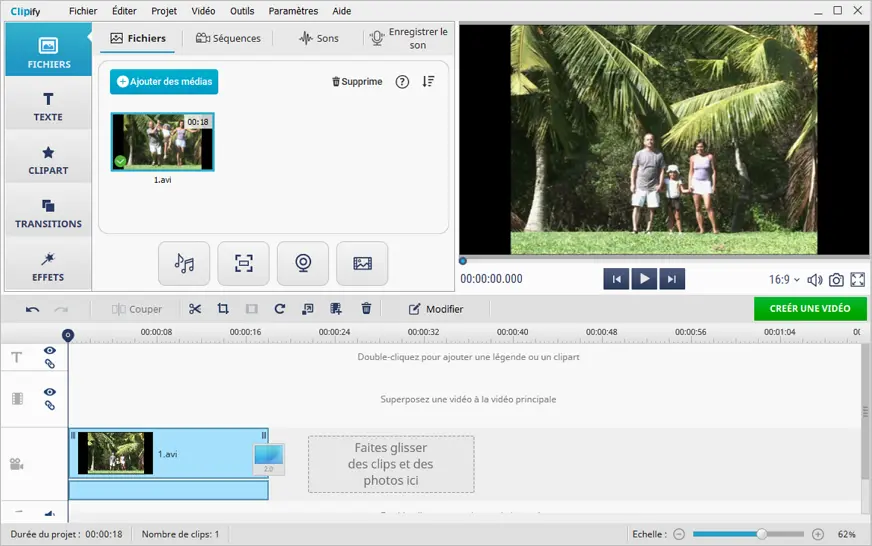Viewport: 872px width, 546px height.
Task: Toggle overlay video track visibility eye
Action: click(x=49, y=392)
